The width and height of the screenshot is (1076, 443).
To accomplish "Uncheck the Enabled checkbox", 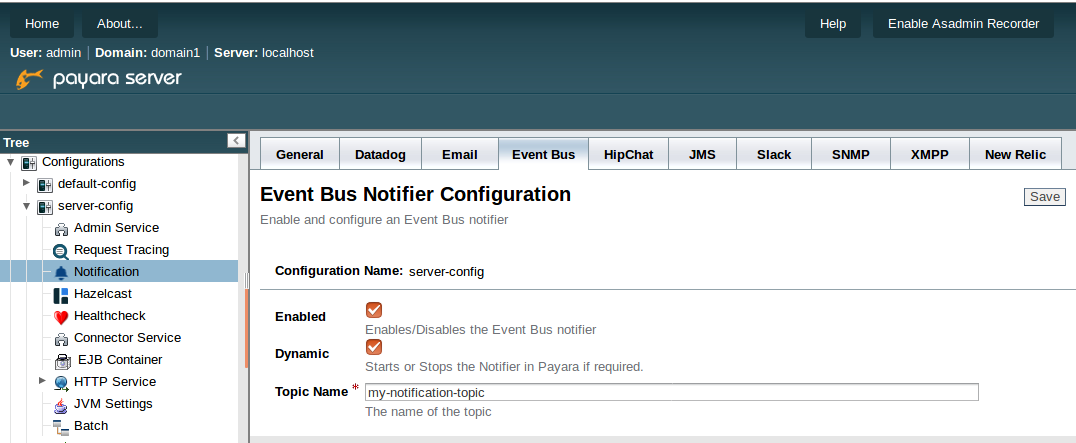I will tap(374, 310).
